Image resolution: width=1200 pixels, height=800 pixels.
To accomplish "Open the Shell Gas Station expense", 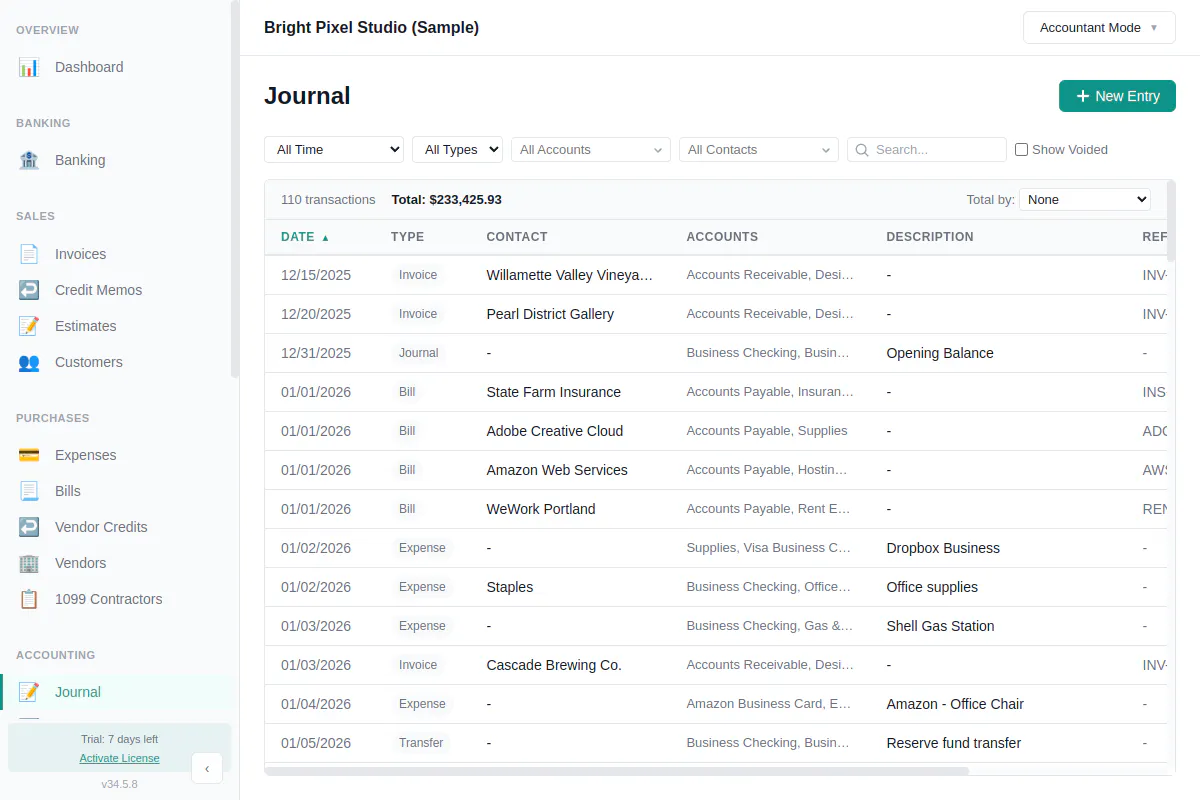I will [x=716, y=626].
